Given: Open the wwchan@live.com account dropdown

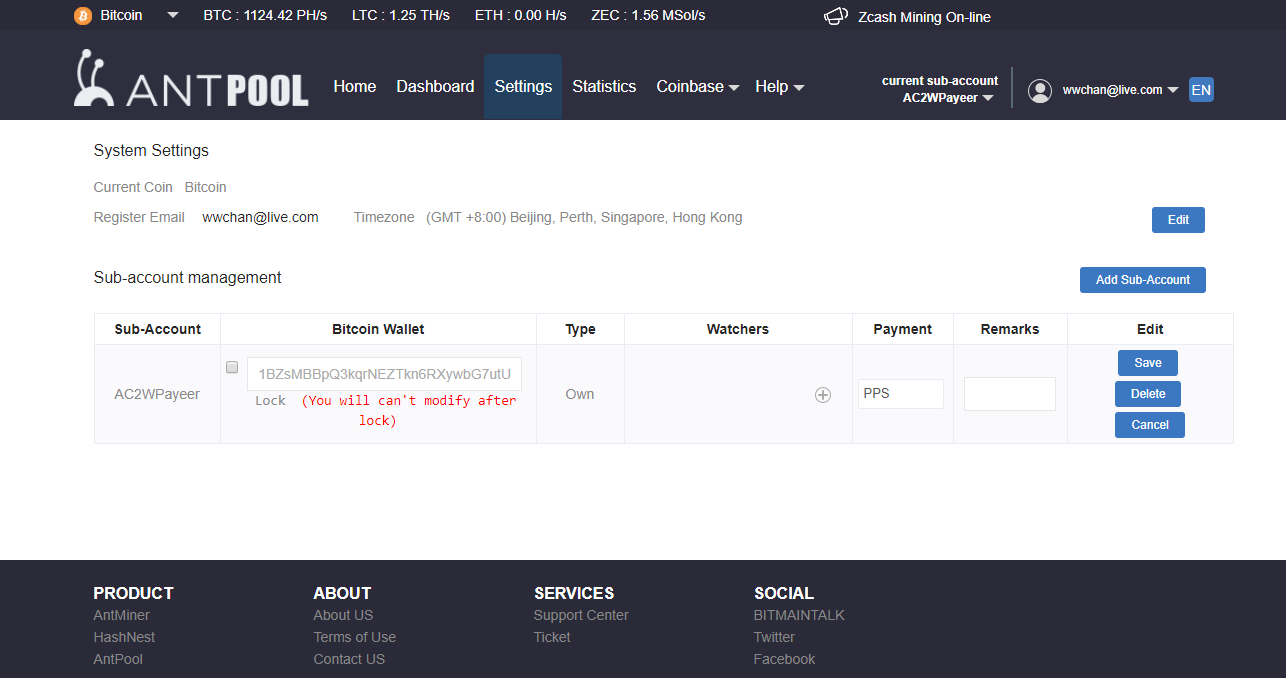Looking at the screenshot, I should (1120, 90).
